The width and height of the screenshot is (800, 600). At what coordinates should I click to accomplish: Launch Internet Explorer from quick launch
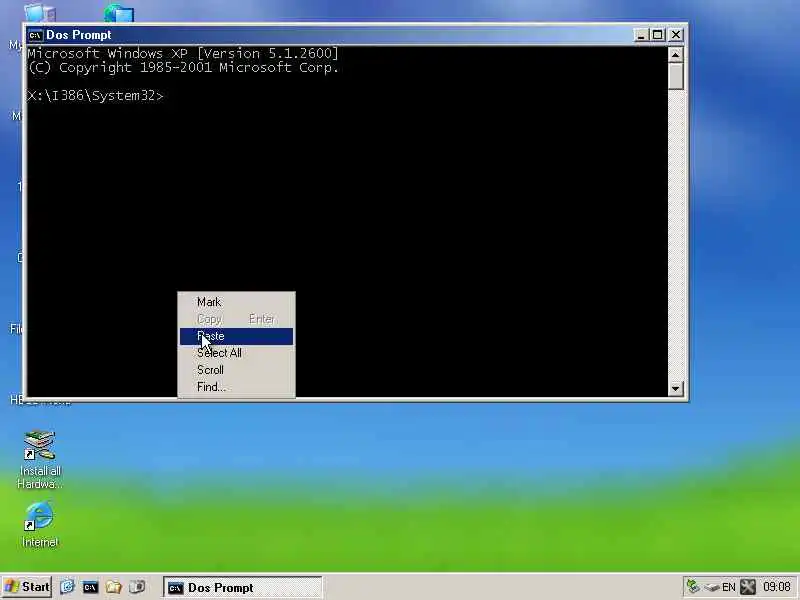67,587
